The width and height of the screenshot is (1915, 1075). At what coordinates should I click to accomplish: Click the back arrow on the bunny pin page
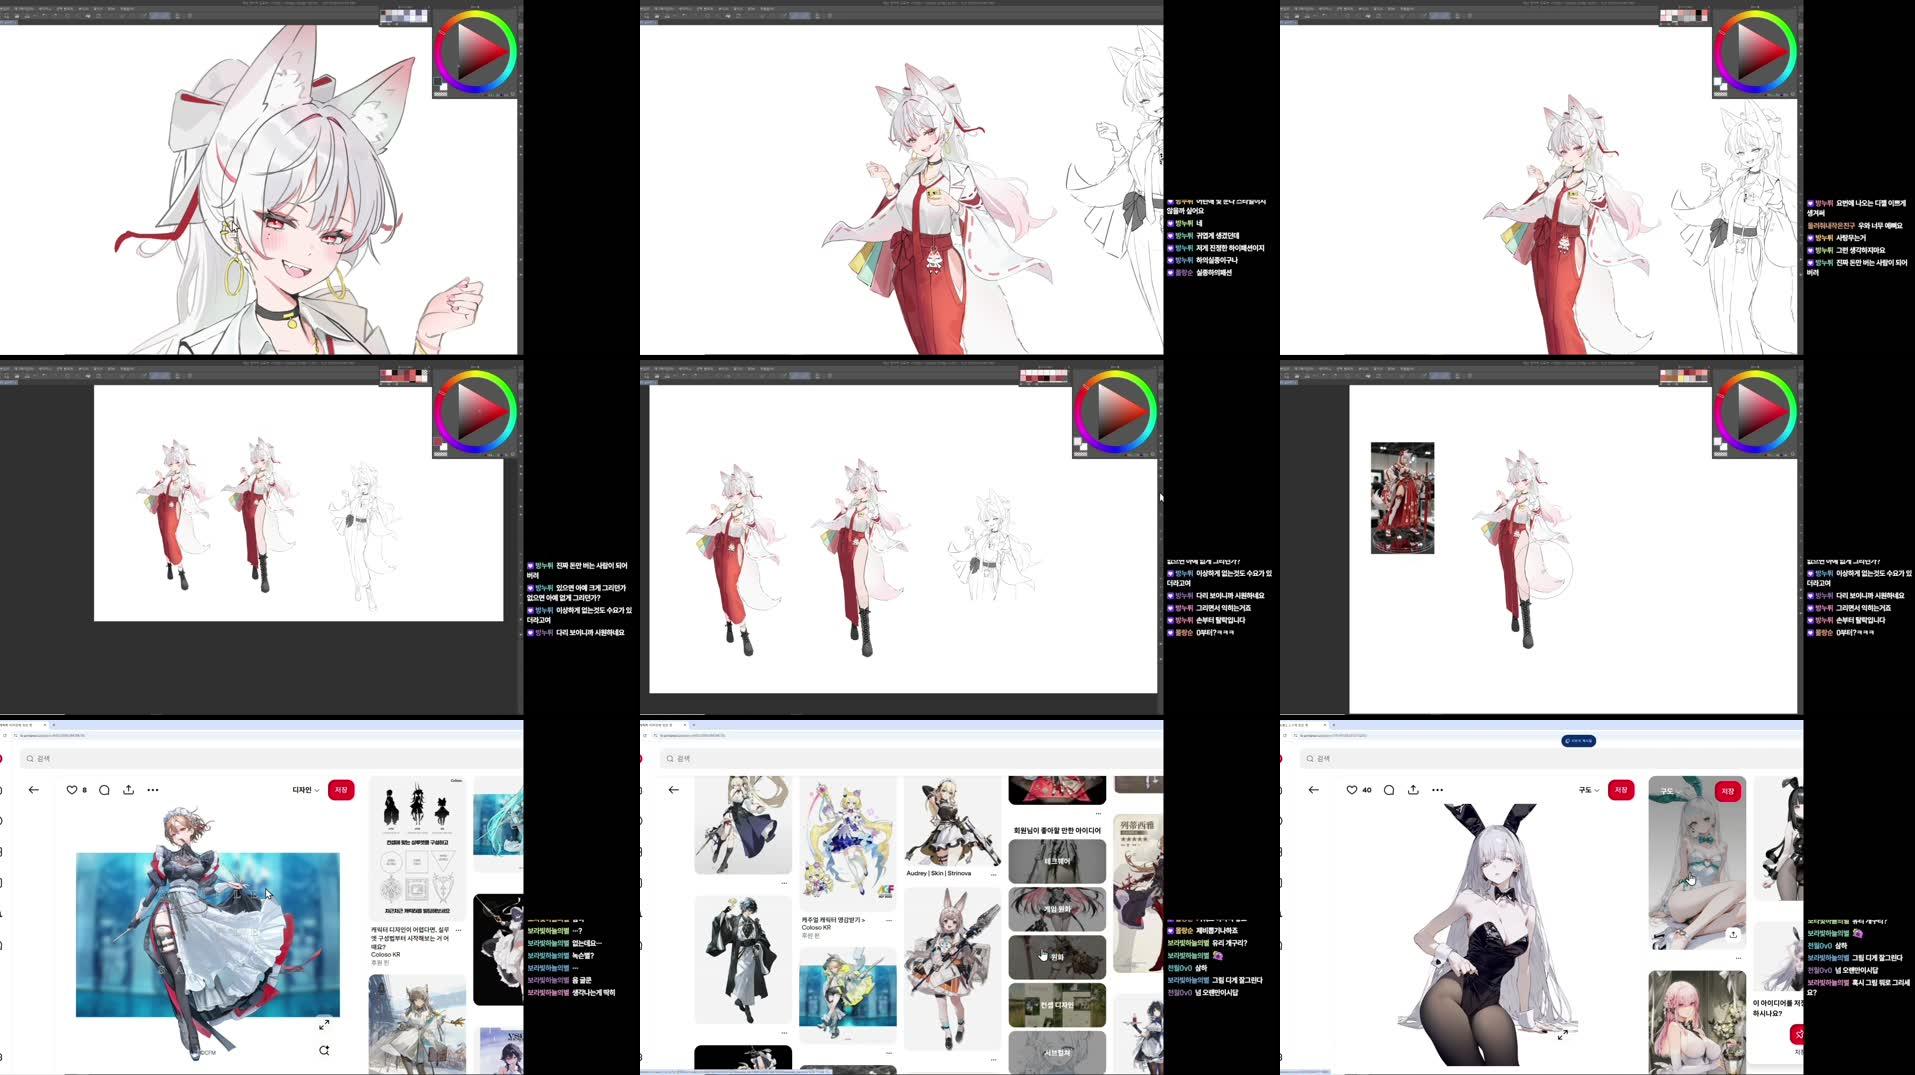coord(1313,790)
